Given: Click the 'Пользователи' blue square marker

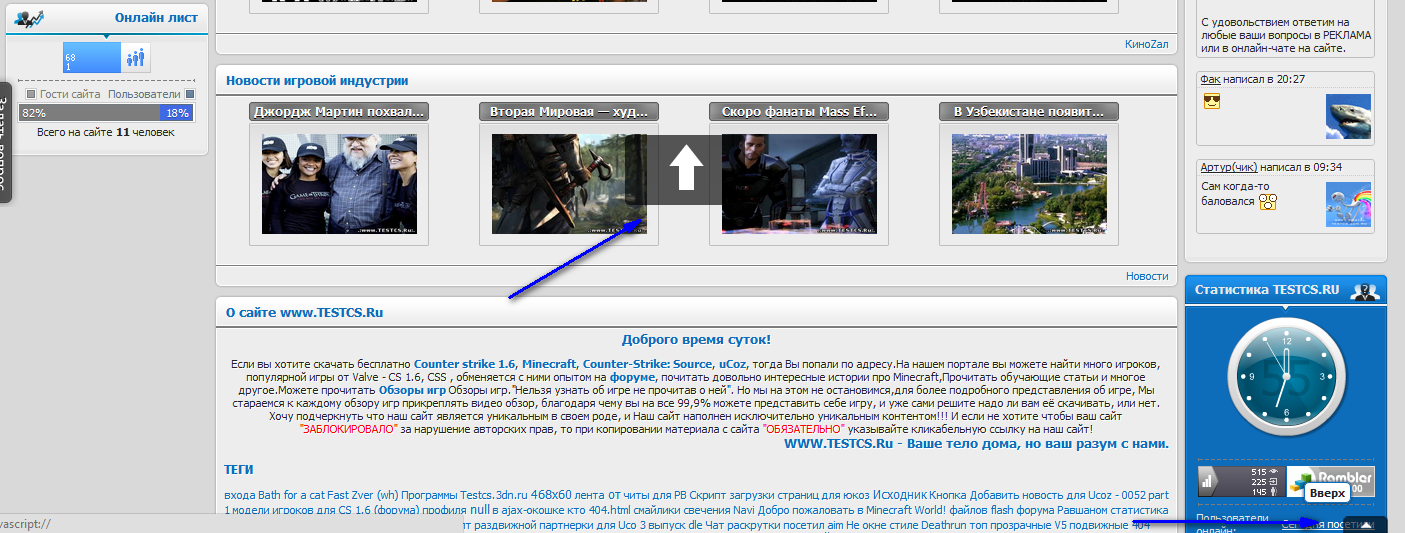Looking at the screenshot, I should [x=190, y=94].
